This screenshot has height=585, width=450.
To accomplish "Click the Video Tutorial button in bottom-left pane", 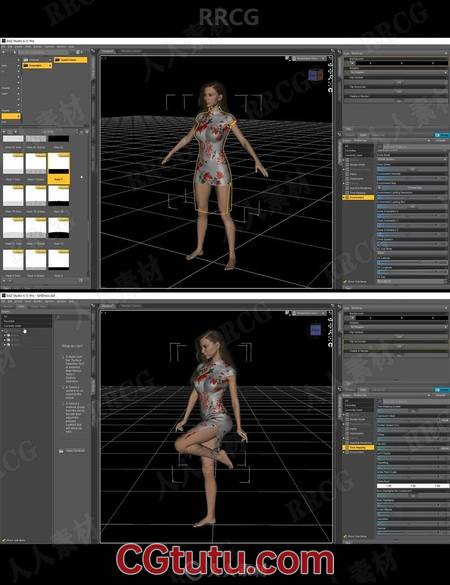I will (75, 451).
